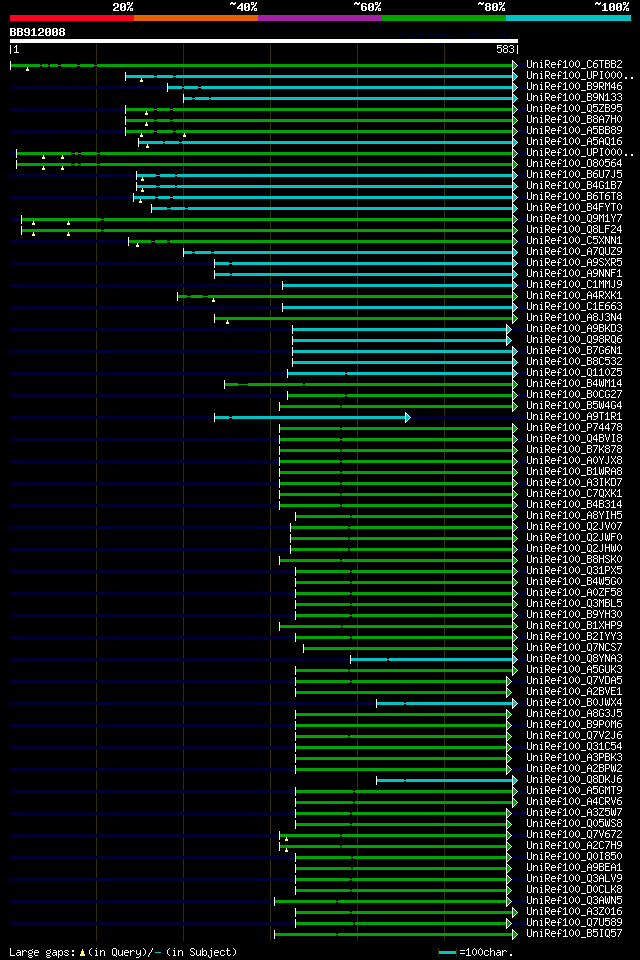
Task: Select the UniRef100_C1E663 label
Action: point(574,307)
